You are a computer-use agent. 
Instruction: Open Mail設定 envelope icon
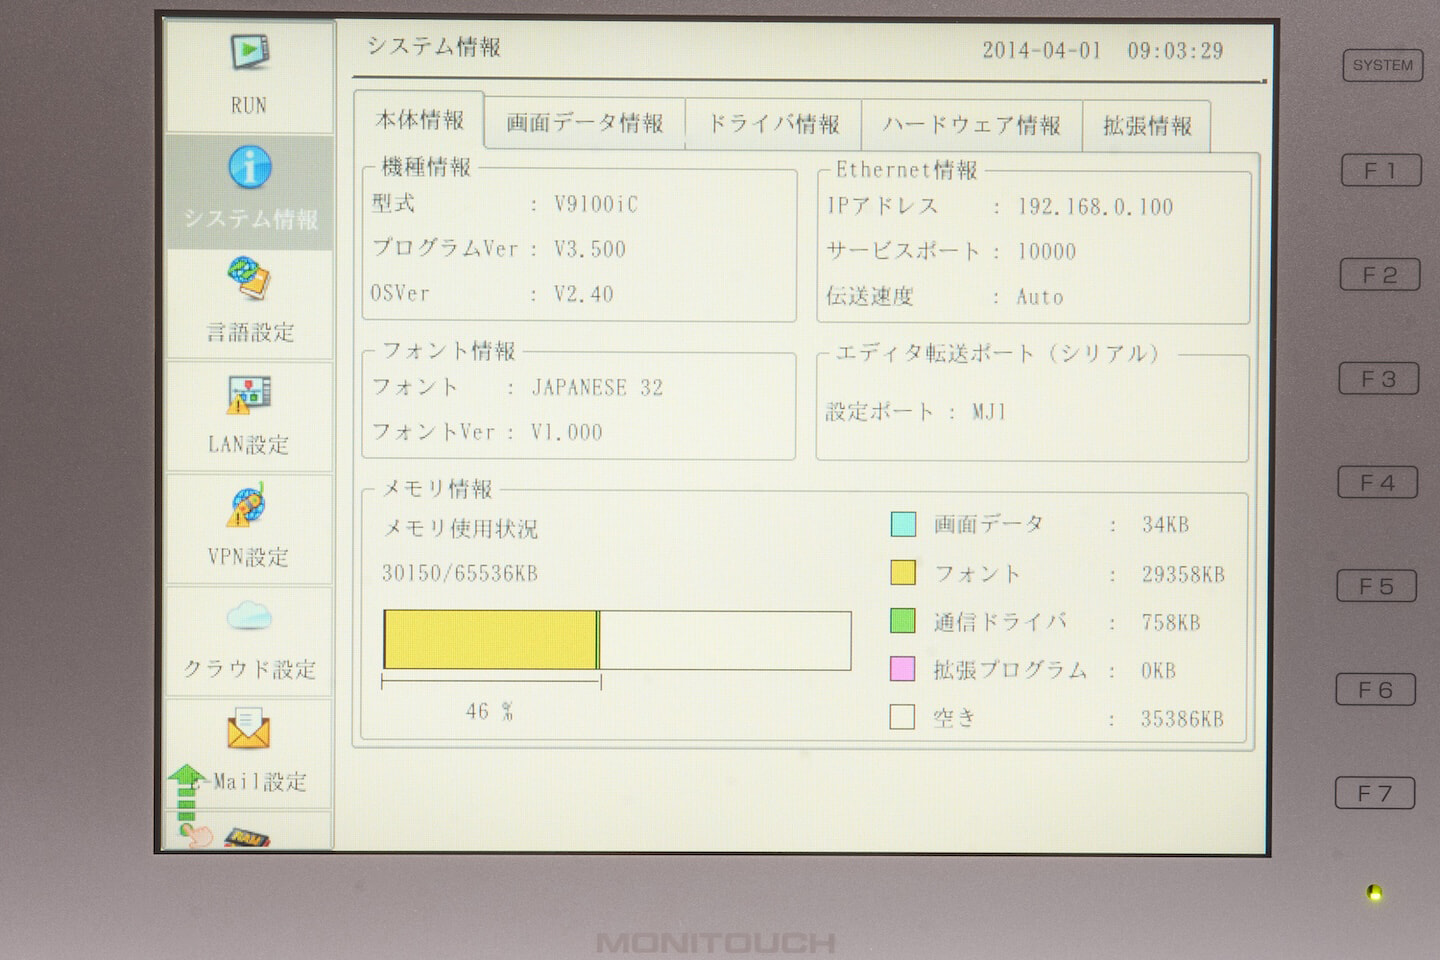tap(249, 730)
